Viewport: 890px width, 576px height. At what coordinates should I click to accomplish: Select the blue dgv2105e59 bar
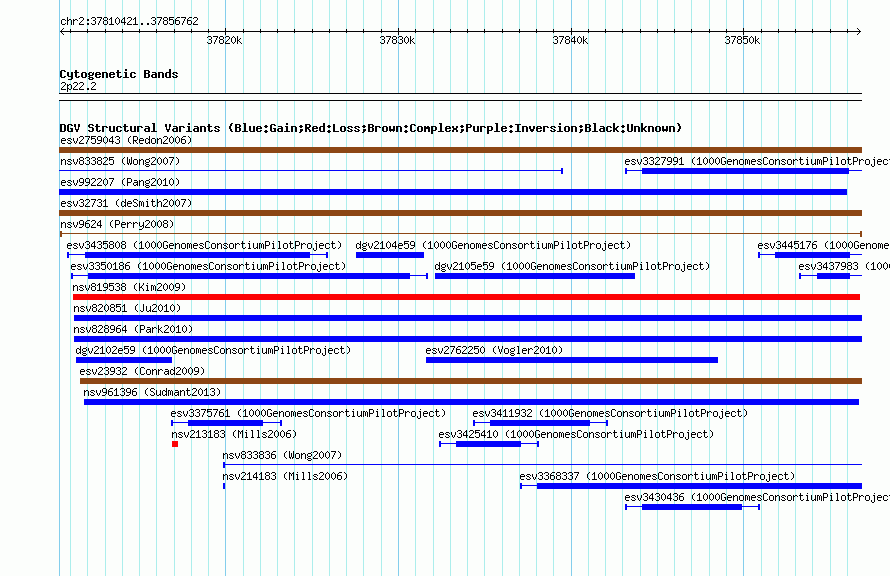point(535,276)
